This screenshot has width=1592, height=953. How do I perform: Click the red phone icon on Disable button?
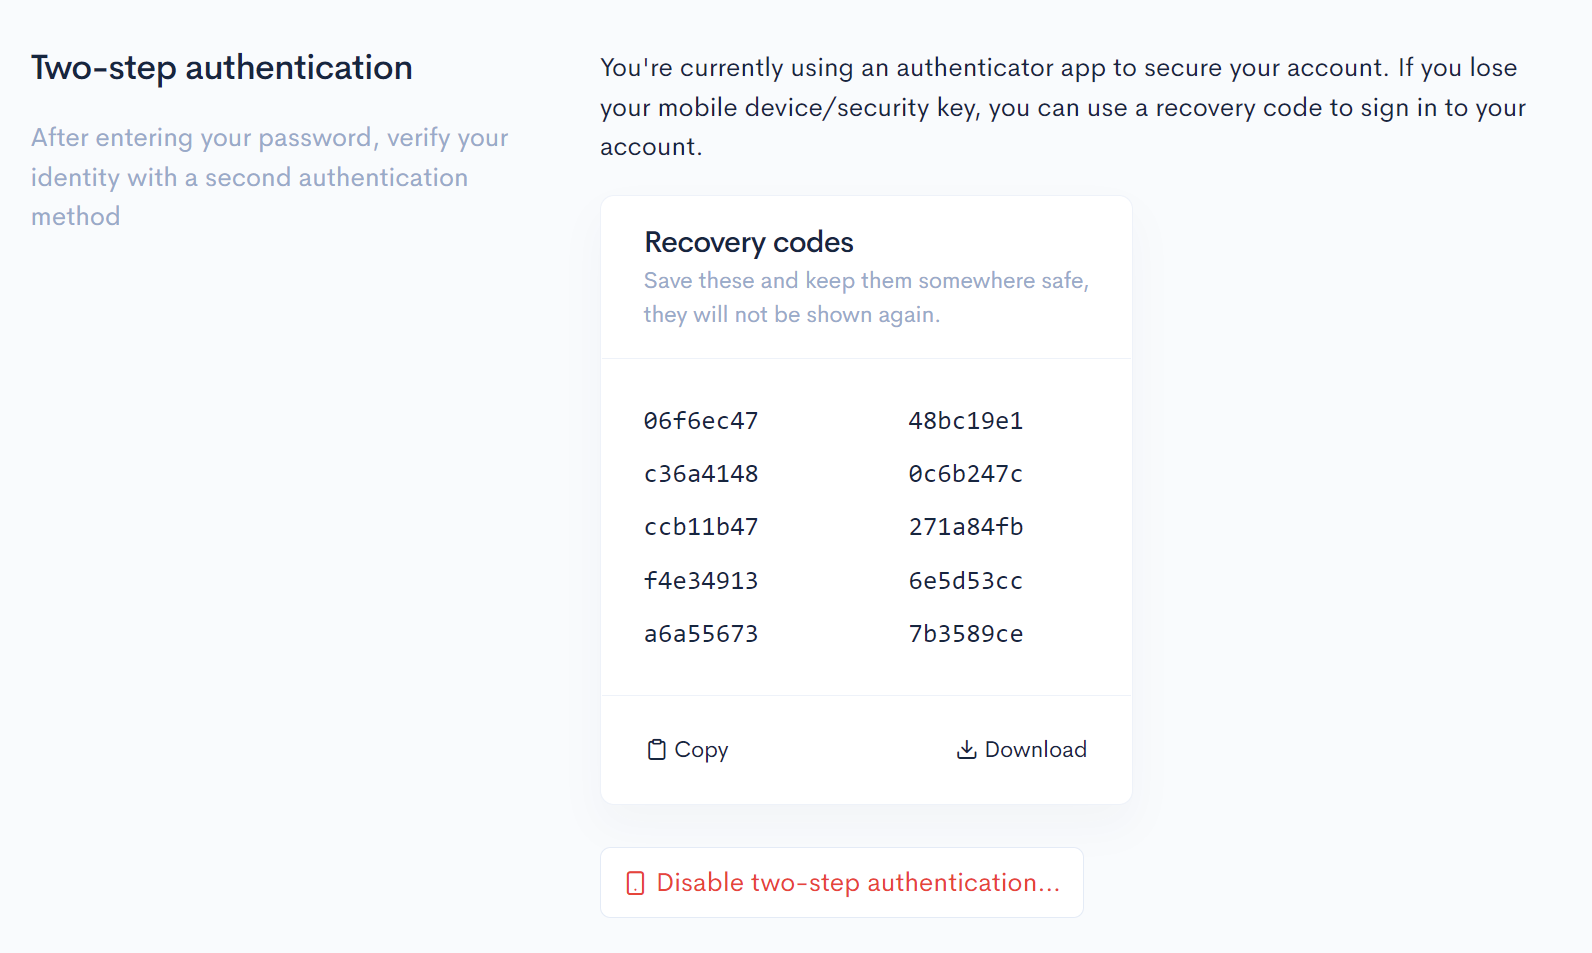click(635, 883)
